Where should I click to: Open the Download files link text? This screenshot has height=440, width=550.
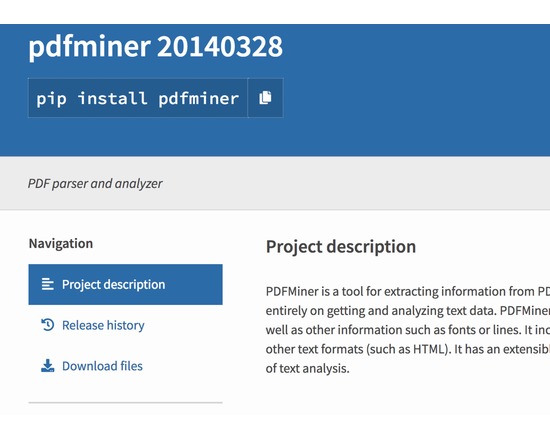102,366
